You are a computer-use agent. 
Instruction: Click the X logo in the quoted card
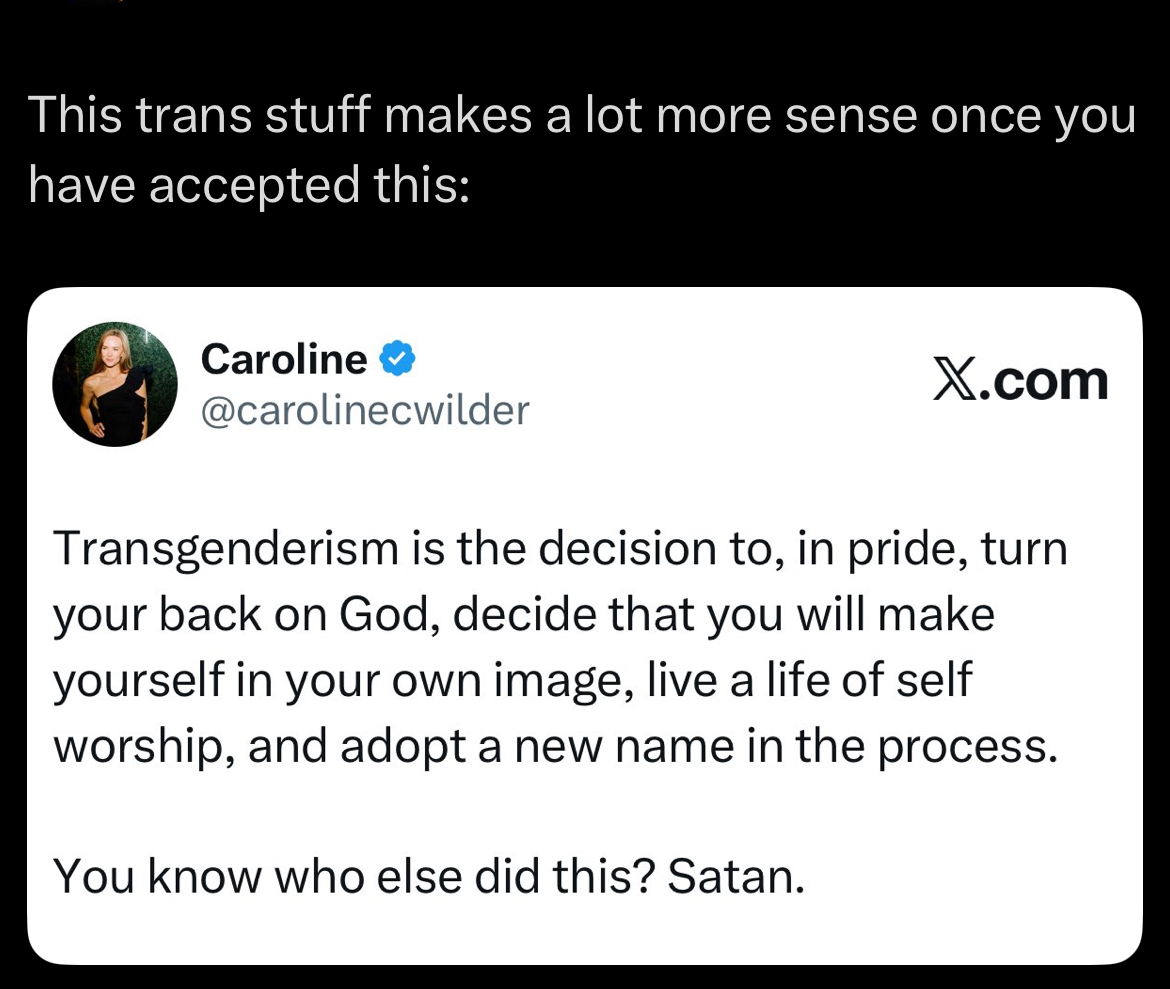[x=953, y=381]
